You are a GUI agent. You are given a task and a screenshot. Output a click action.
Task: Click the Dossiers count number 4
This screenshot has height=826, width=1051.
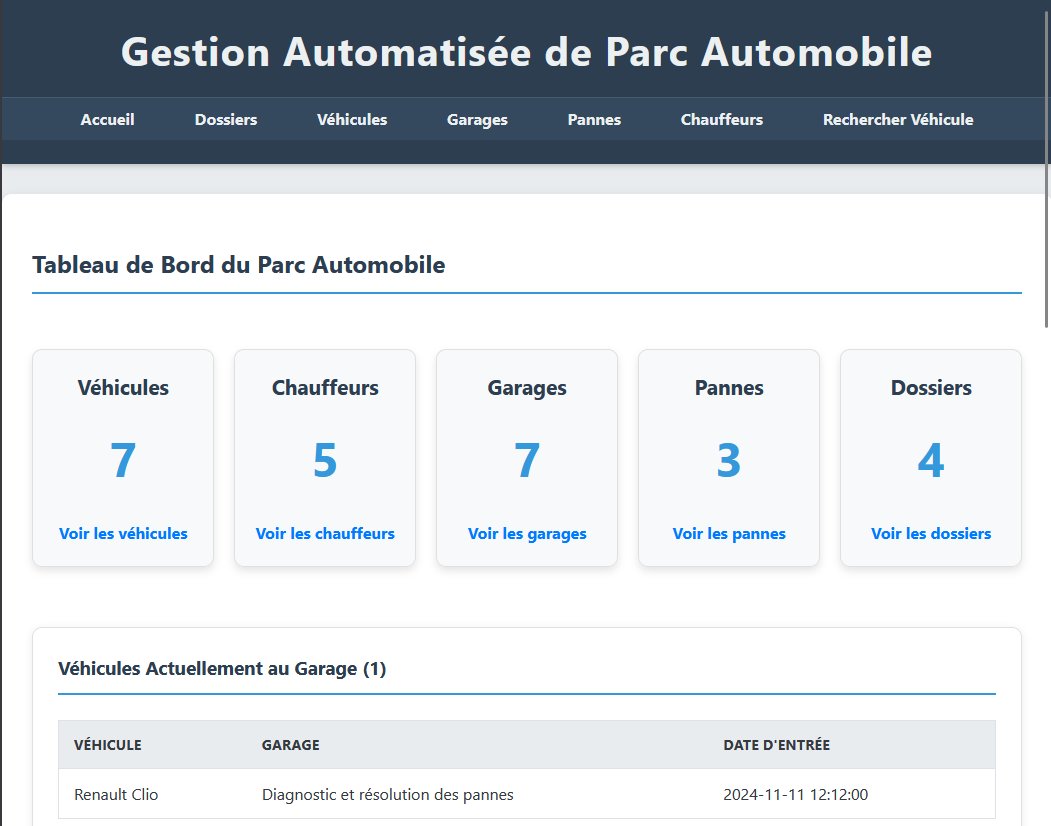click(x=931, y=461)
